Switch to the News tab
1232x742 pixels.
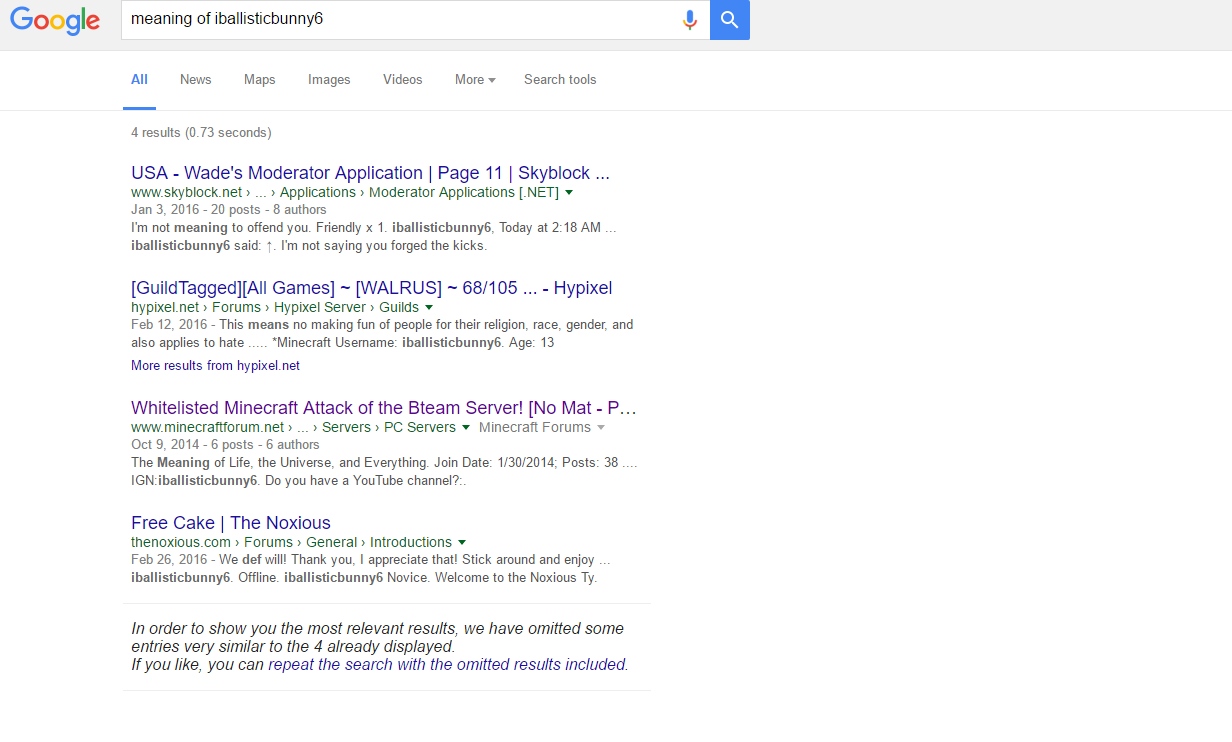pyautogui.click(x=196, y=80)
